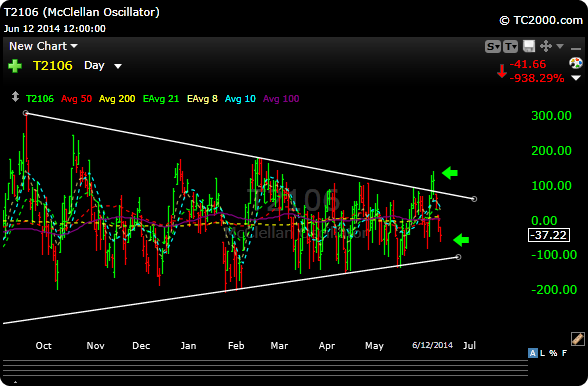This screenshot has height=386, width=588.
Task: Click the red down arrow change indicator
Action: pos(502,71)
